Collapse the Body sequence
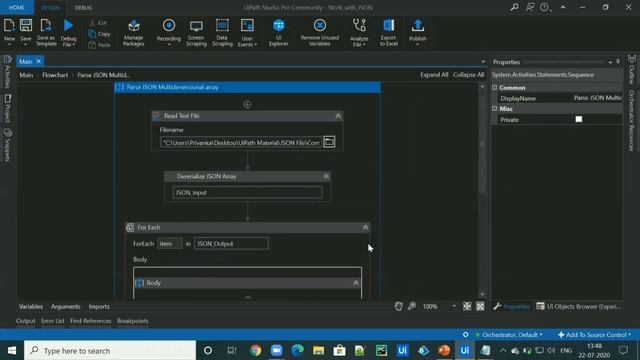This screenshot has height=360, width=640. (356, 283)
